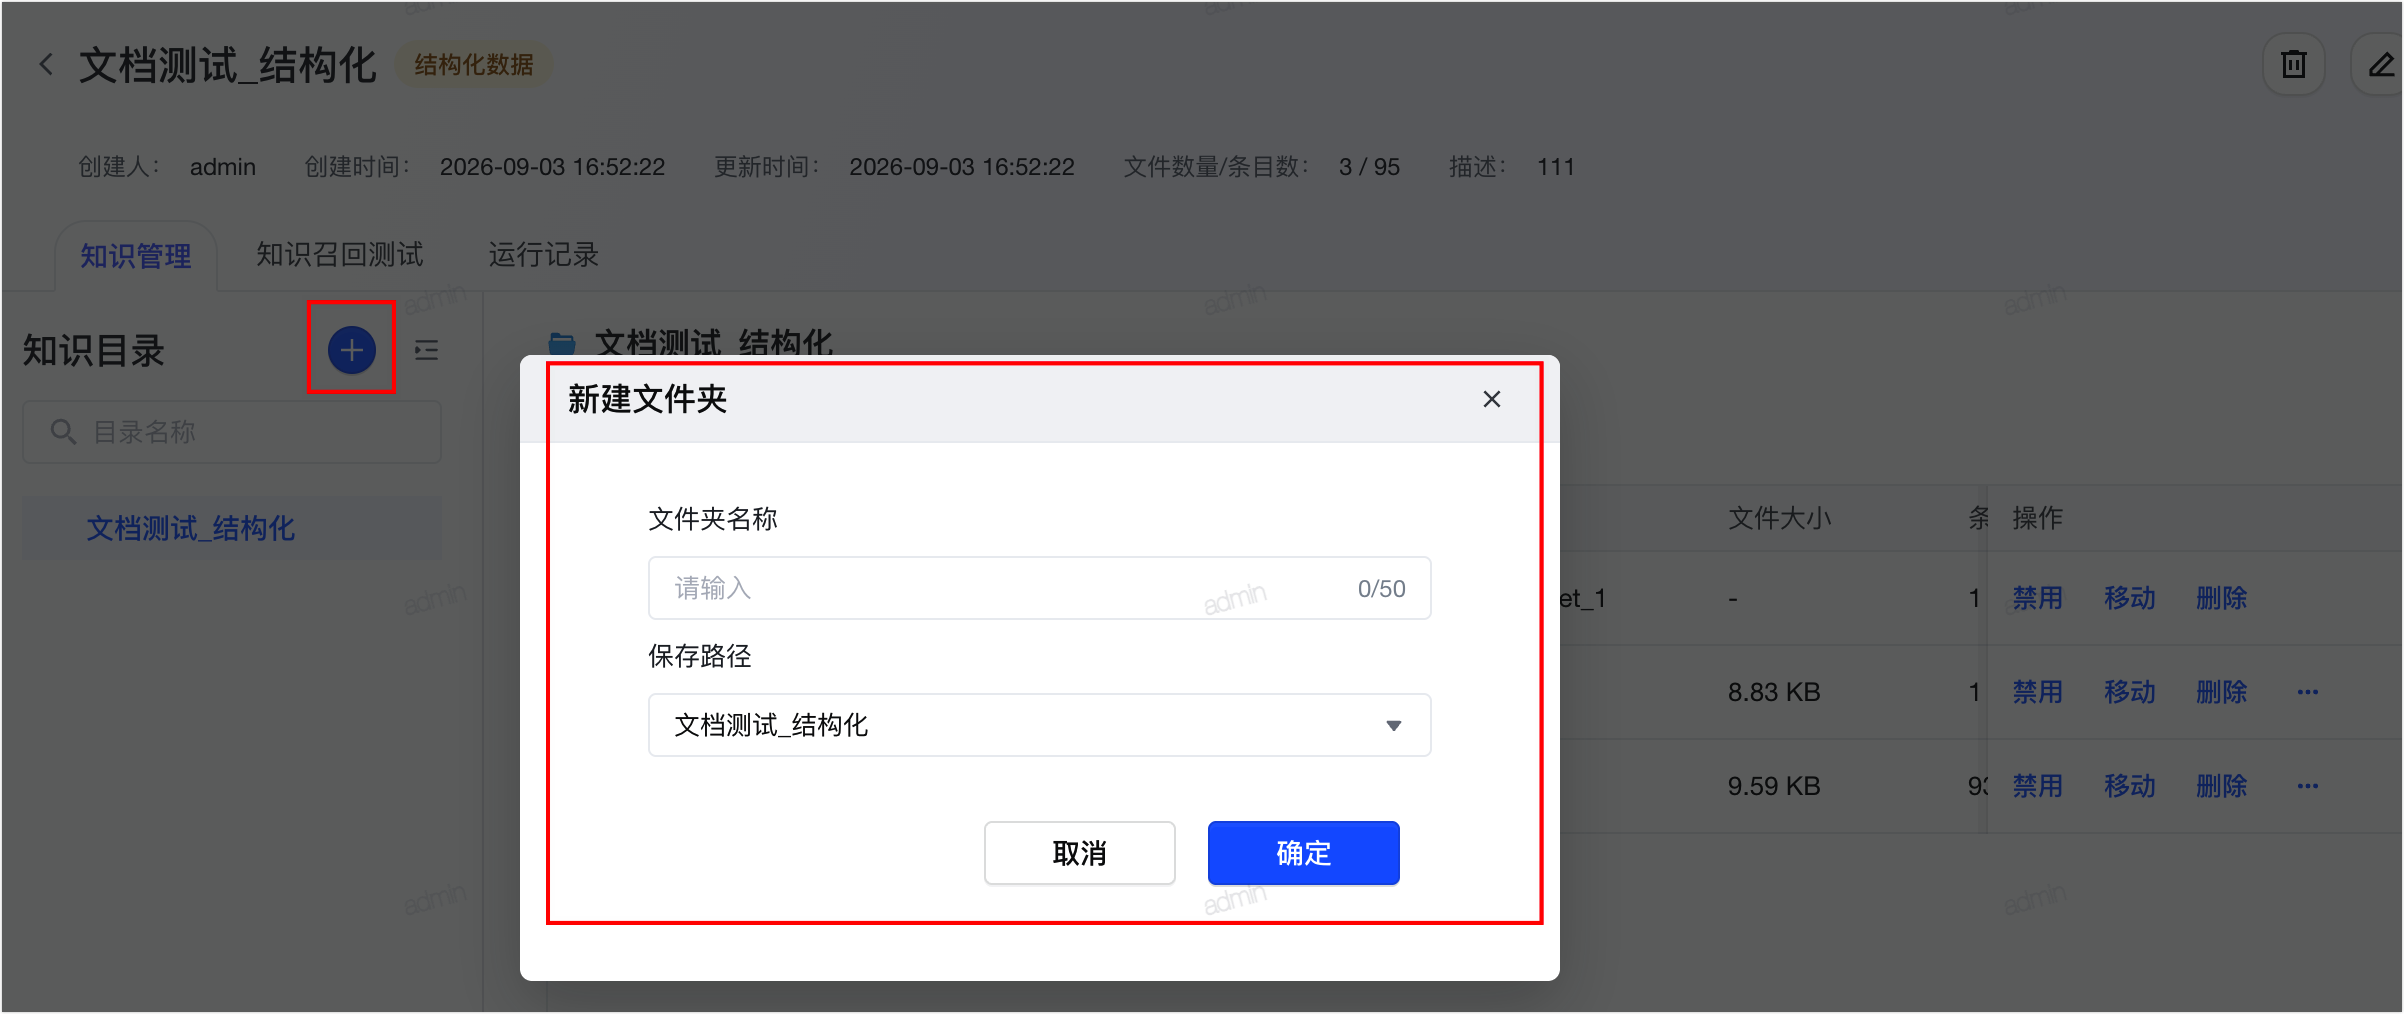Viewport: 2404px width, 1014px height.
Task: Click 禁用 in the 9.59 KB row
Action: (2038, 786)
